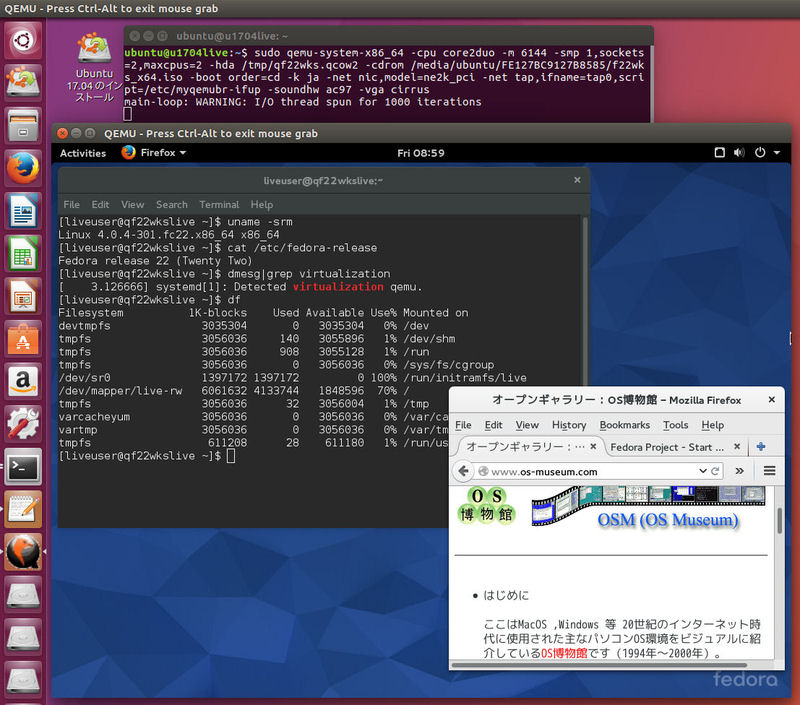Screen dimensions: 800x705
Task: Launch Firefox from the Ubuntu dock
Action: click(23, 168)
